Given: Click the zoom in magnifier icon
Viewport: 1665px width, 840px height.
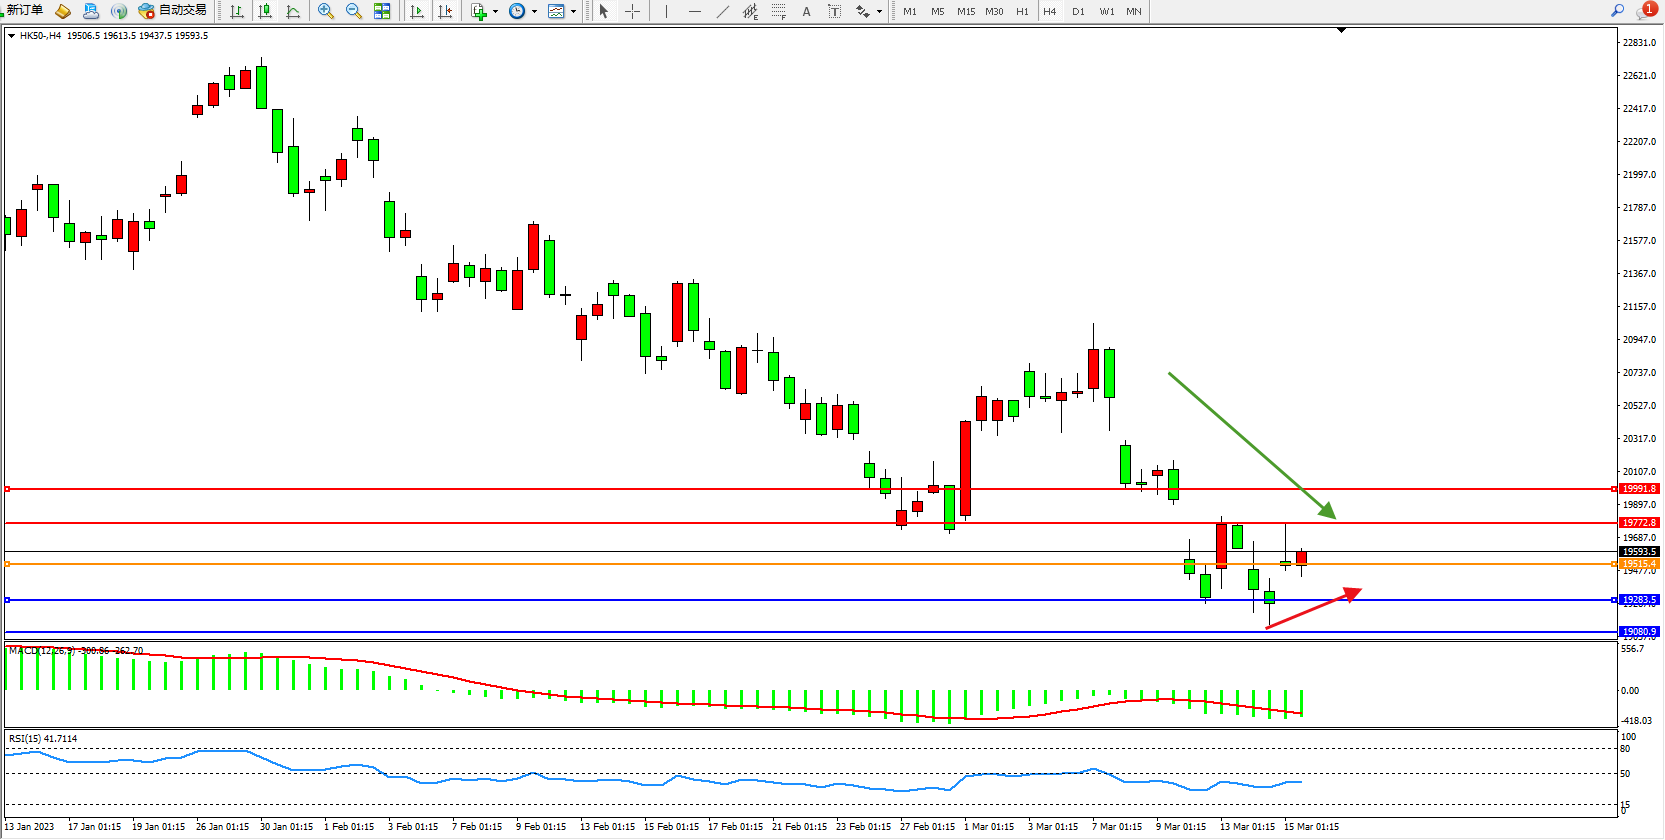Looking at the screenshot, I should click(x=325, y=11).
